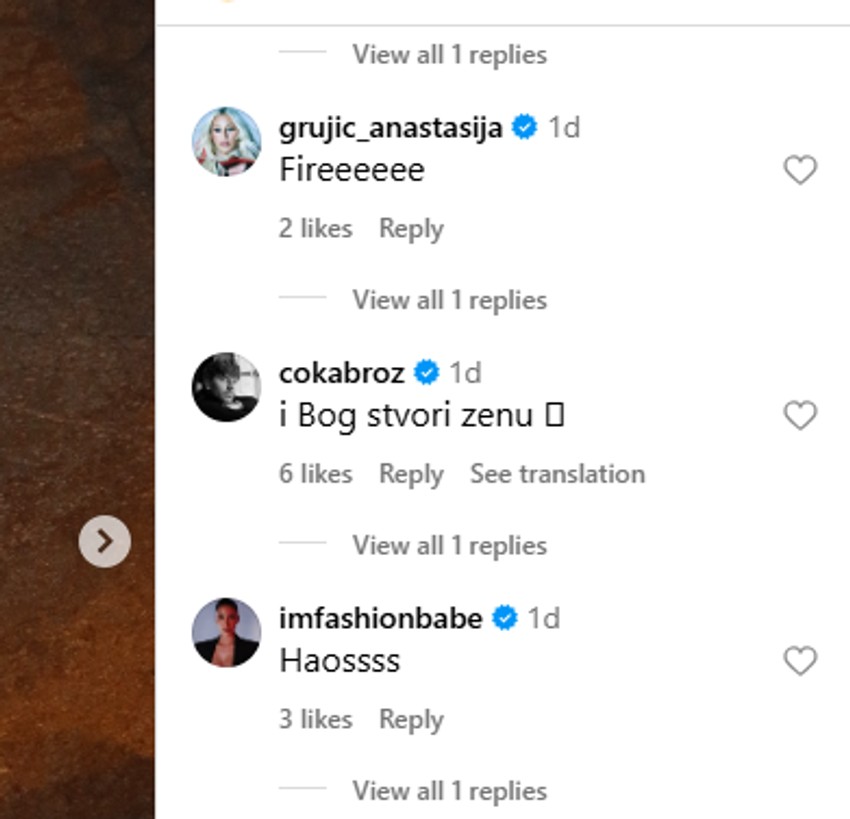Go to next photo with the arrow
Image resolution: width=850 pixels, height=819 pixels.
coord(105,542)
